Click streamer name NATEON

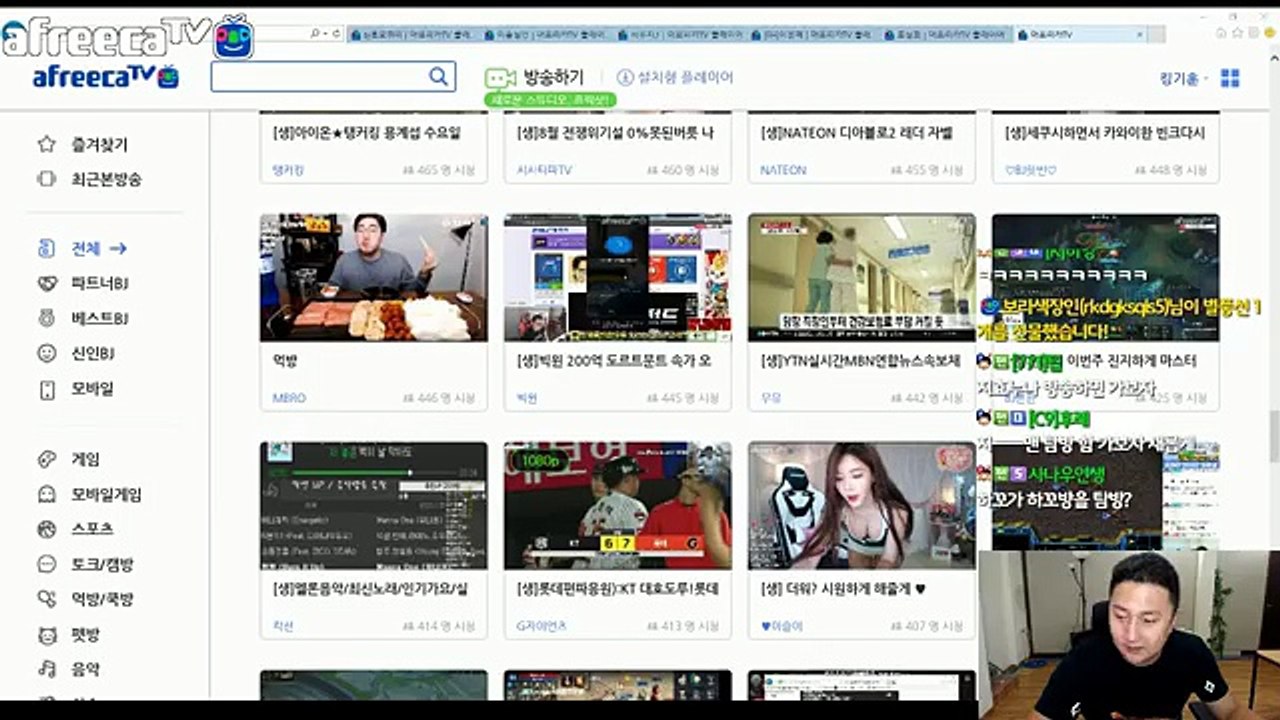tap(783, 170)
